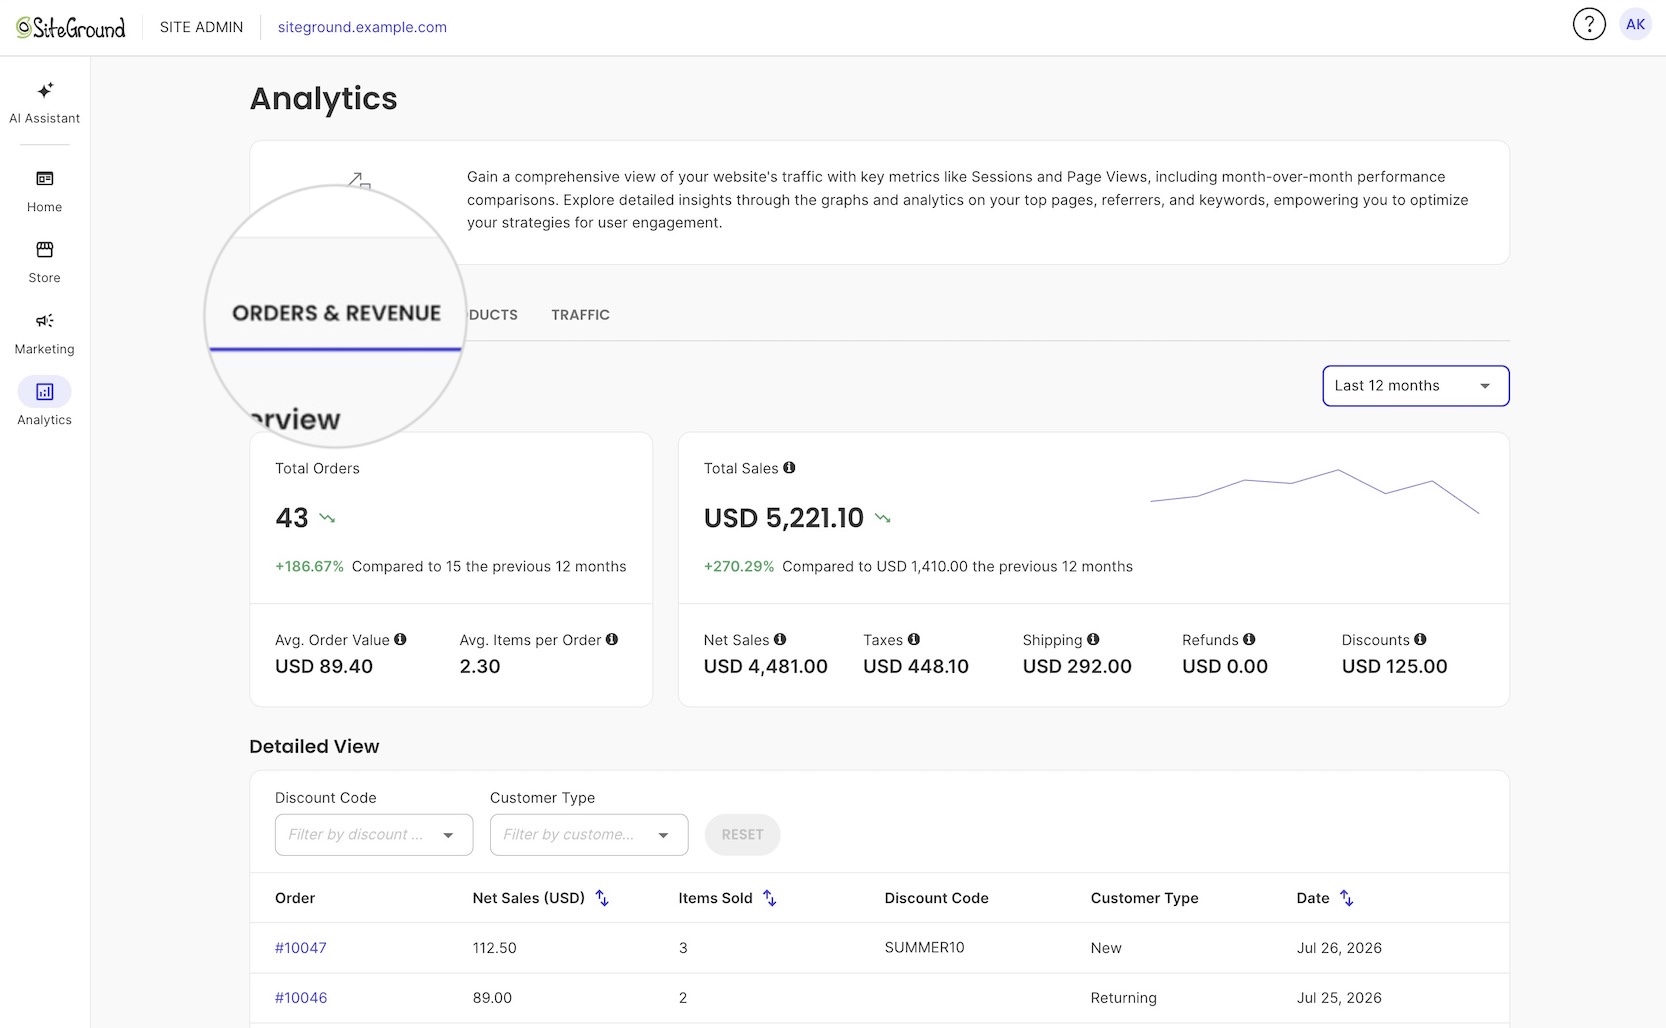Click the SITE ADMIN header label
Image resolution: width=1666 pixels, height=1028 pixels.
[201, 27]
